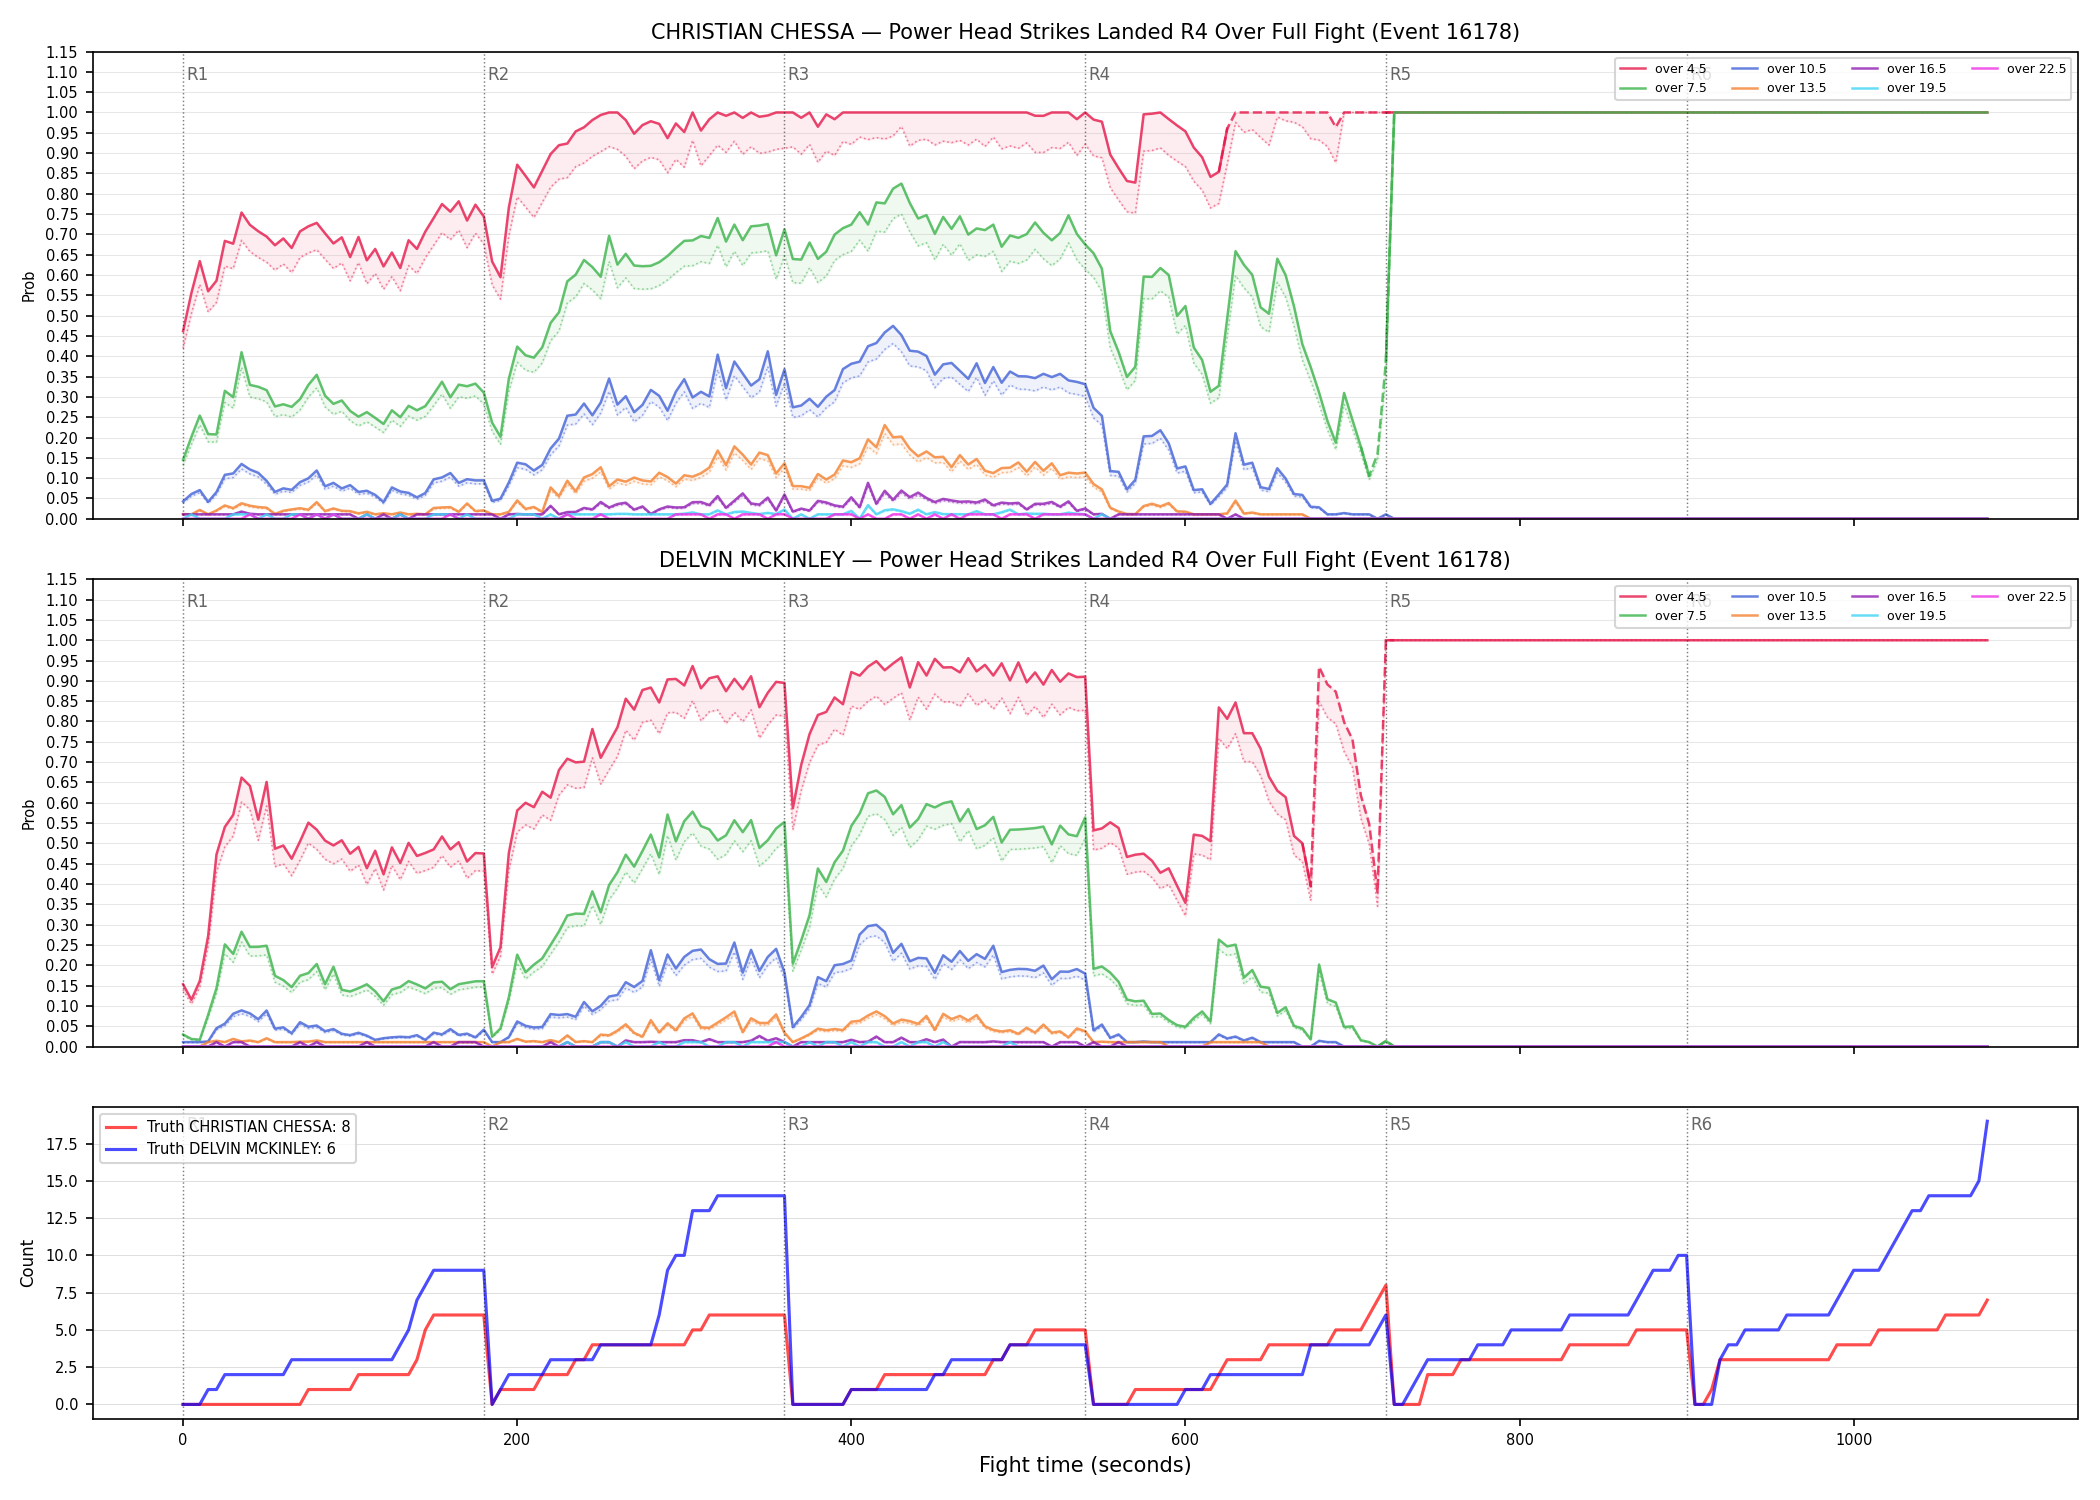Click the R3 round marker in Chessa chart

pyautogui.click(x=798, y=74)
